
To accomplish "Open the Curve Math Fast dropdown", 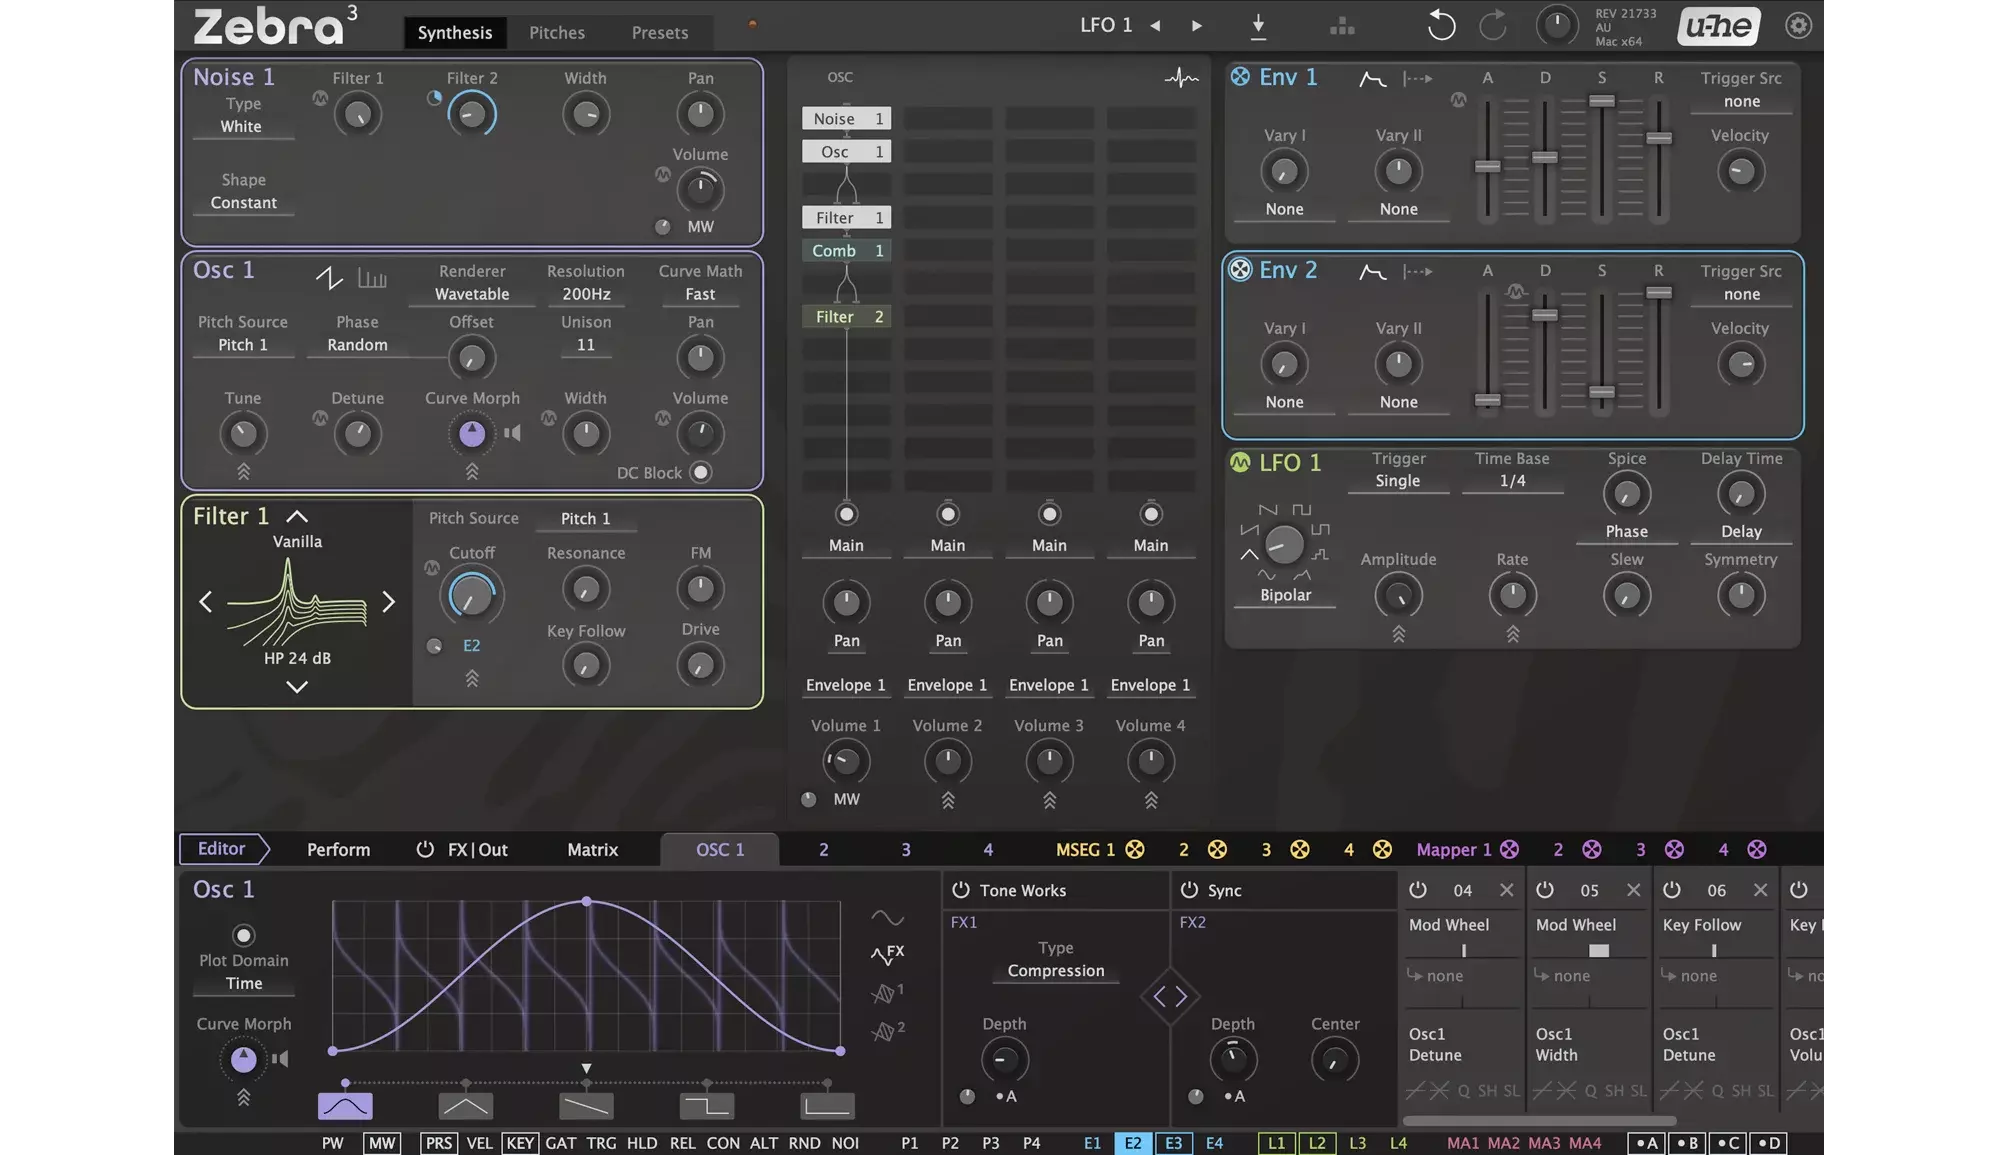I will point(700,294).
